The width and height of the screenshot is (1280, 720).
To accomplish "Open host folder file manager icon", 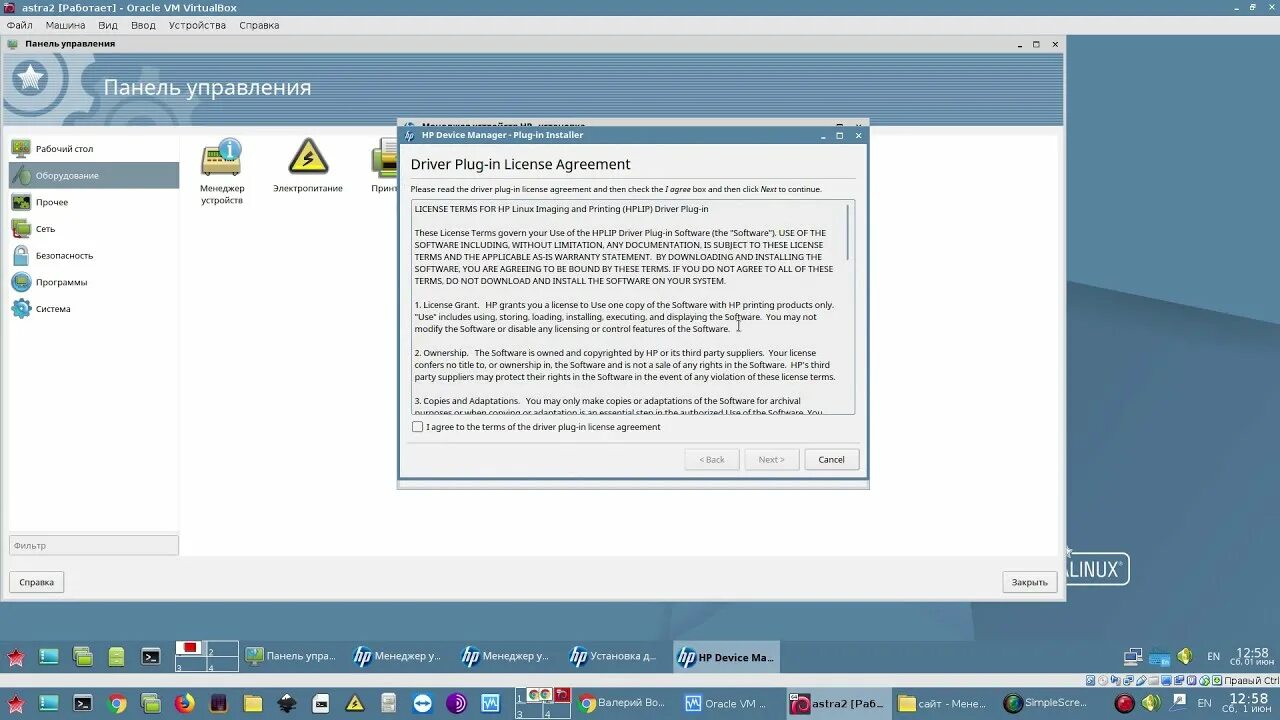I will pos(253,703).
